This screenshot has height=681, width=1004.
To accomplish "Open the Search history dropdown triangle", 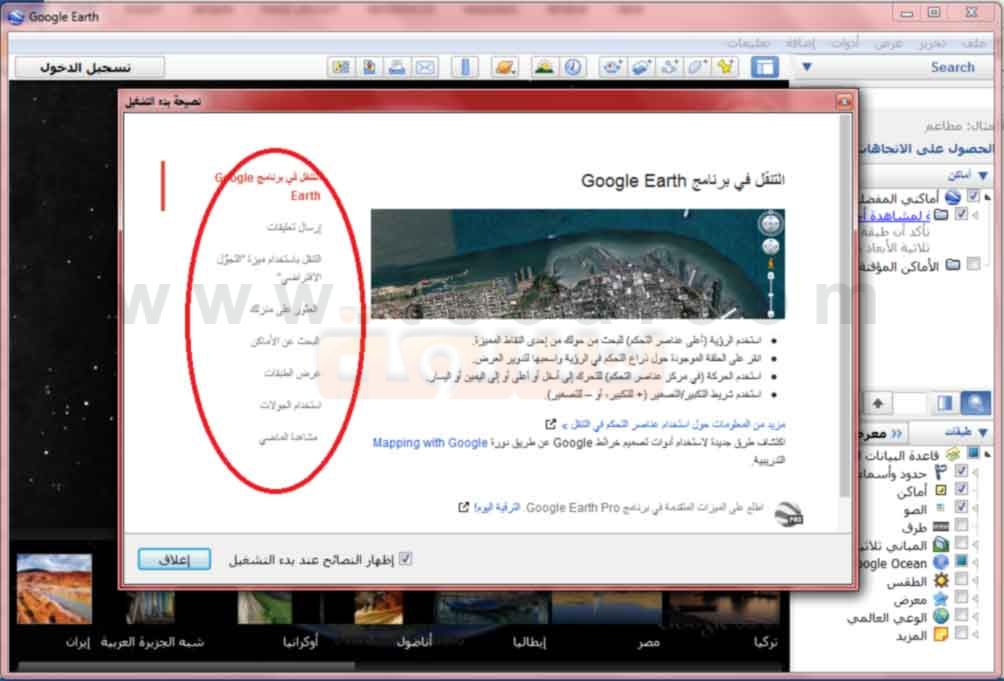I will pos(807,67).
